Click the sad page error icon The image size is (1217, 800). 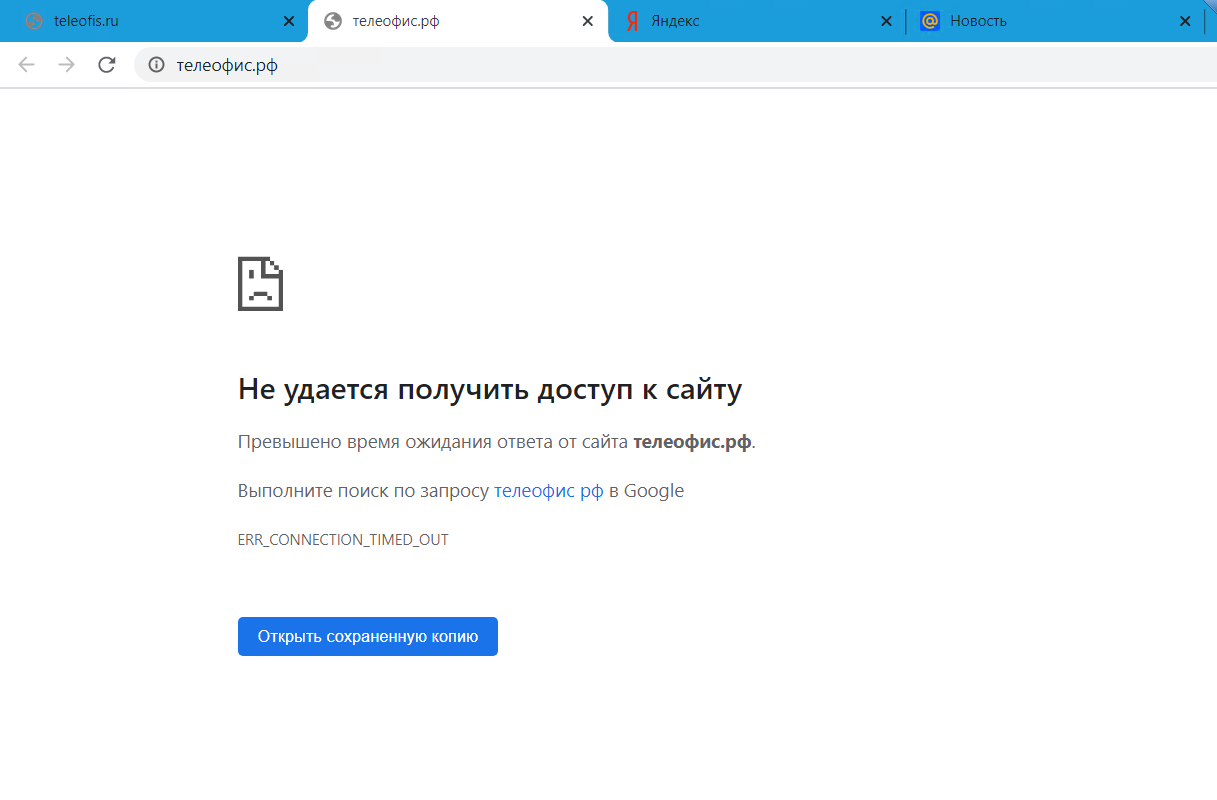pos(260,284)
